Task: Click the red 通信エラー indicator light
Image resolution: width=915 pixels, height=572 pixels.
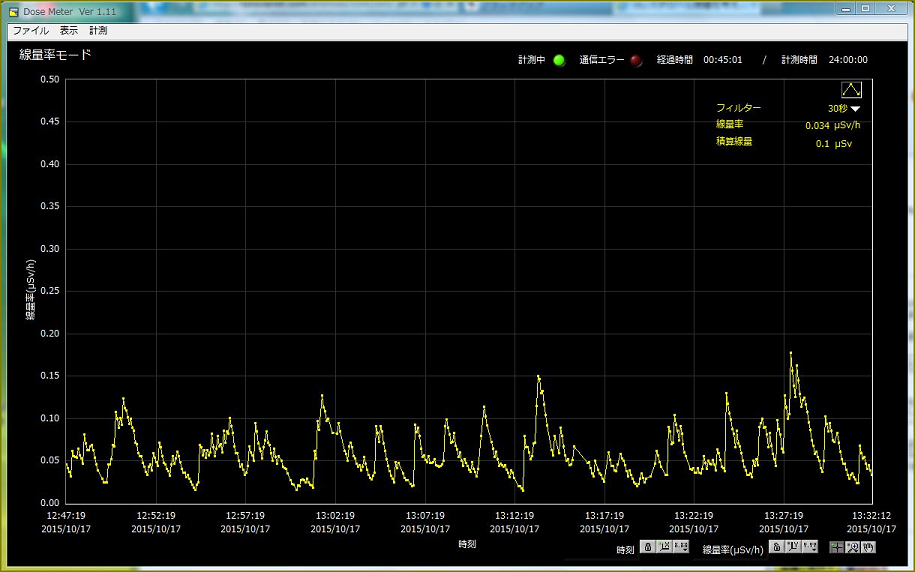Action: pyautogui.click(x=636, y=60)
